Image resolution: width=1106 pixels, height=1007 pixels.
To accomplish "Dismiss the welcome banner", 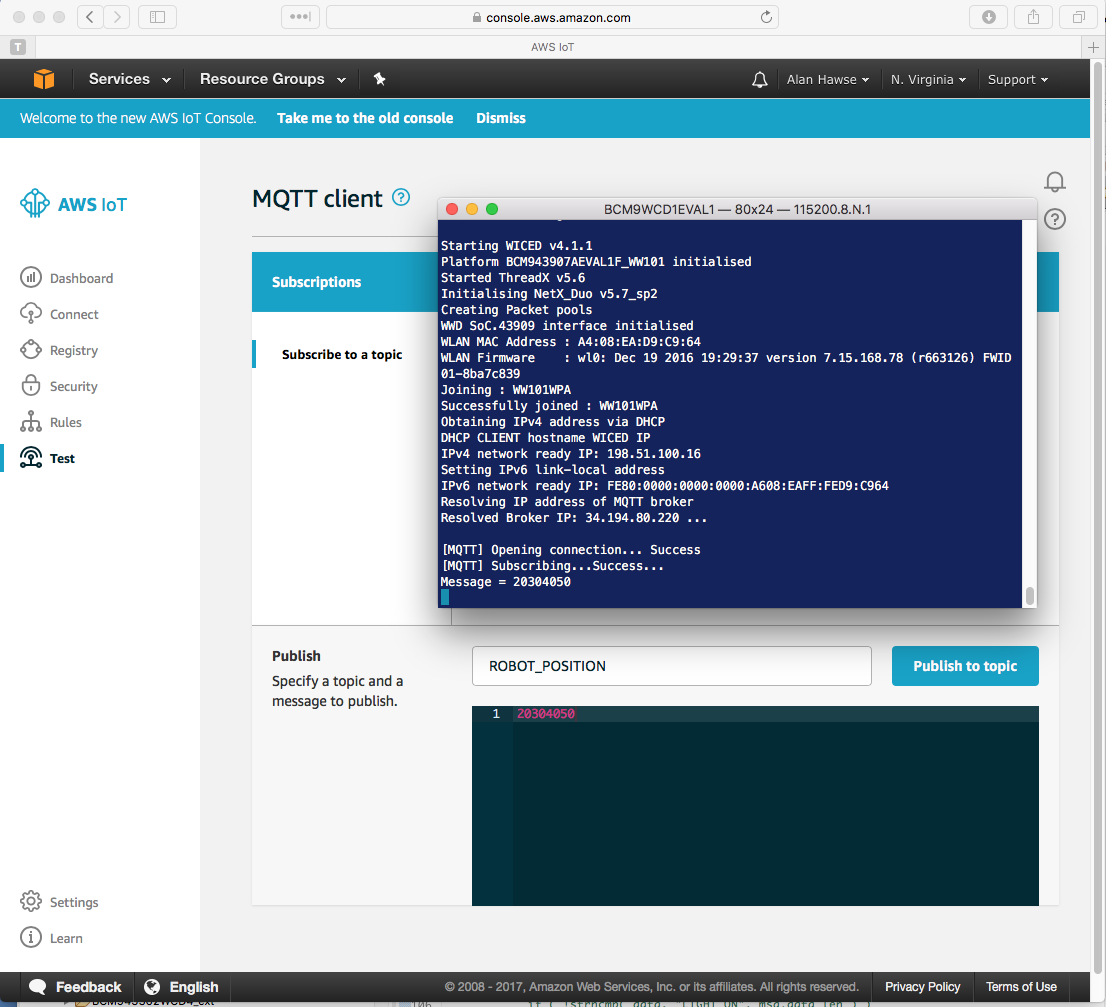I will click(501, 118).
